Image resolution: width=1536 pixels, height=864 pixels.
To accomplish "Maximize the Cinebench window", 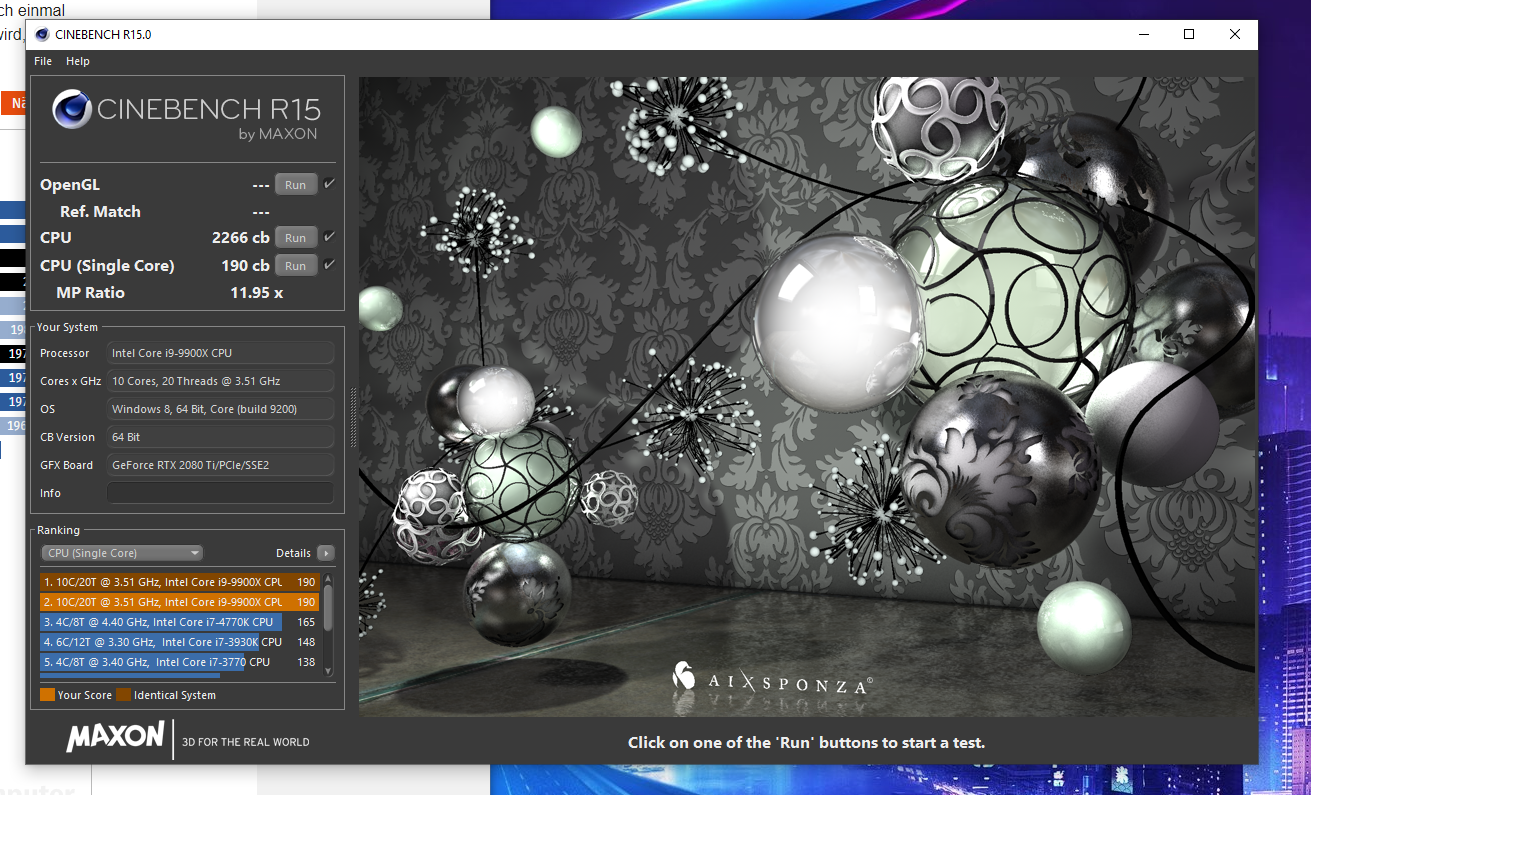I will click(x=1189, y=34).
